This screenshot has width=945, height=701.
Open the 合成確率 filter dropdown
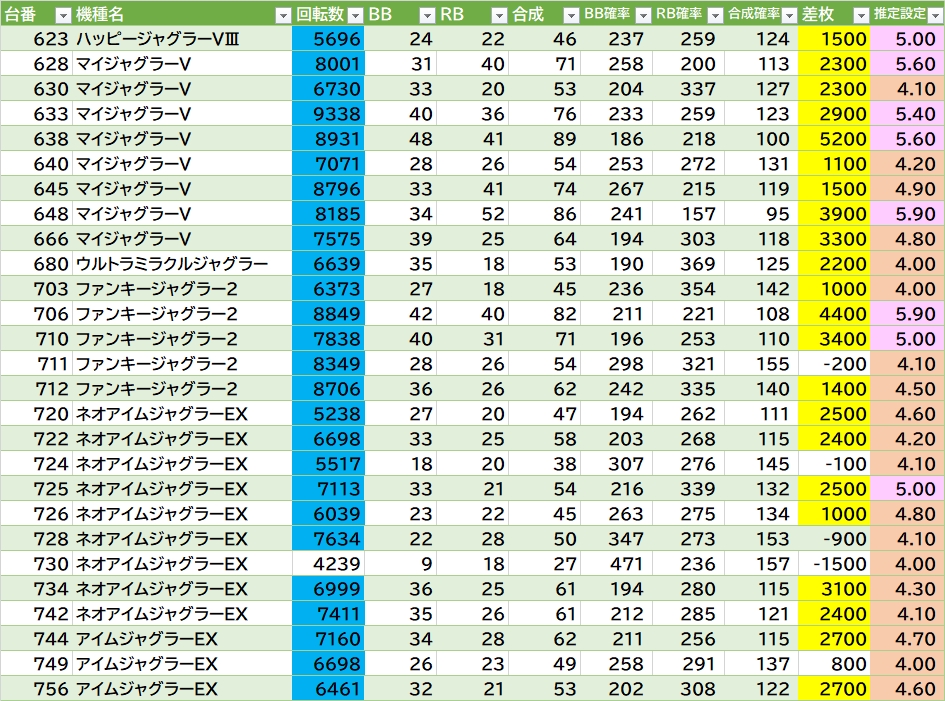(x=787, y=14)
